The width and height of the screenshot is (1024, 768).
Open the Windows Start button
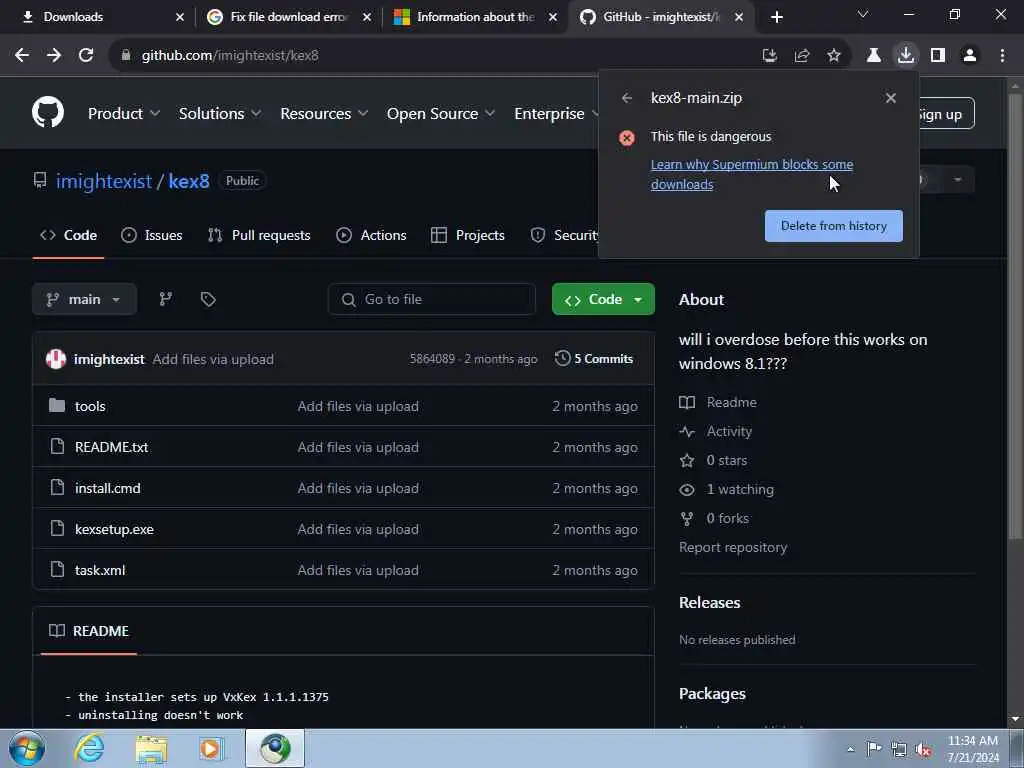tap(27, 748)
